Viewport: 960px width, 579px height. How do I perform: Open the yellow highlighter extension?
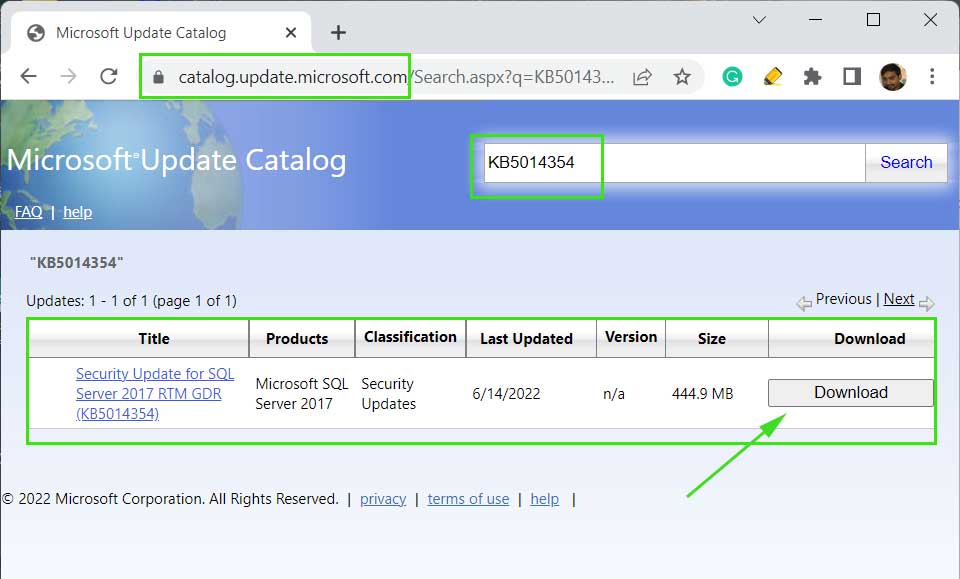pyautogui.click(x=773, y=77)
